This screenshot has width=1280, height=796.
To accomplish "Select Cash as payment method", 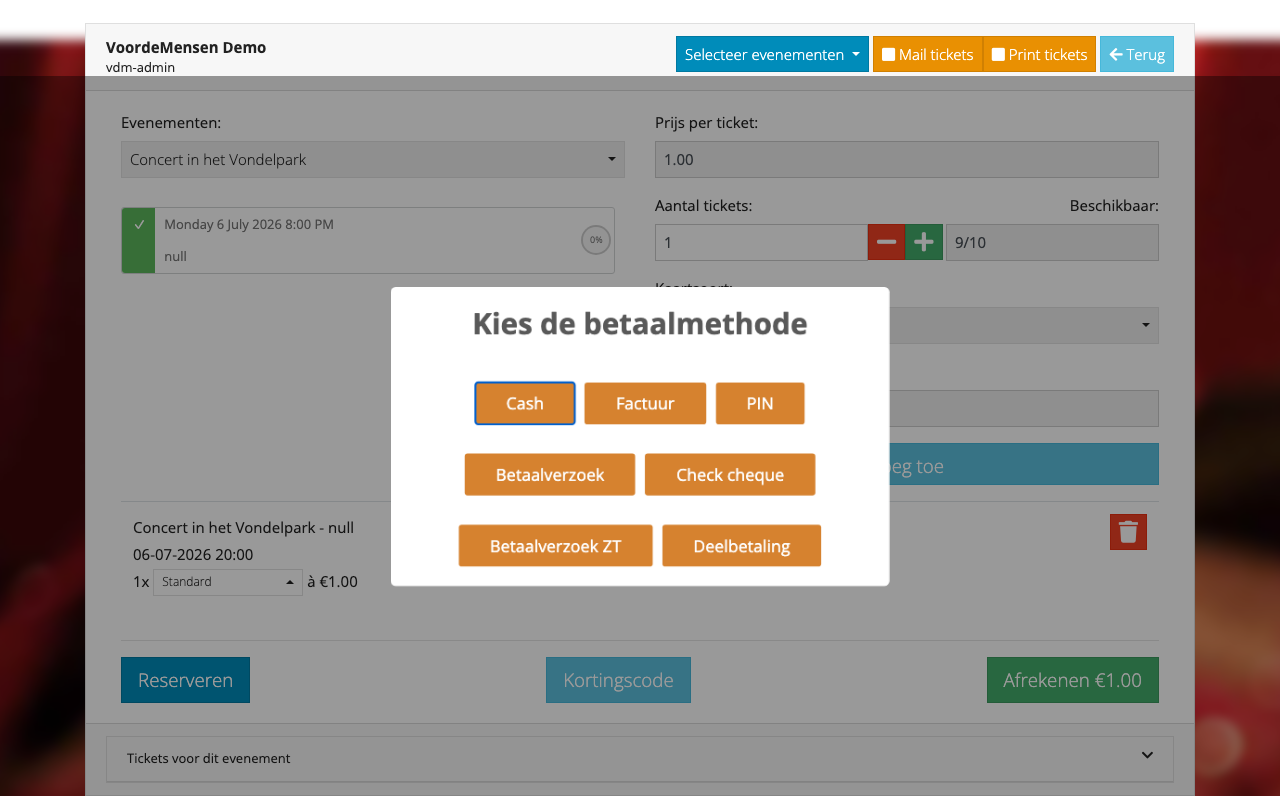I will tap(524, 403).
